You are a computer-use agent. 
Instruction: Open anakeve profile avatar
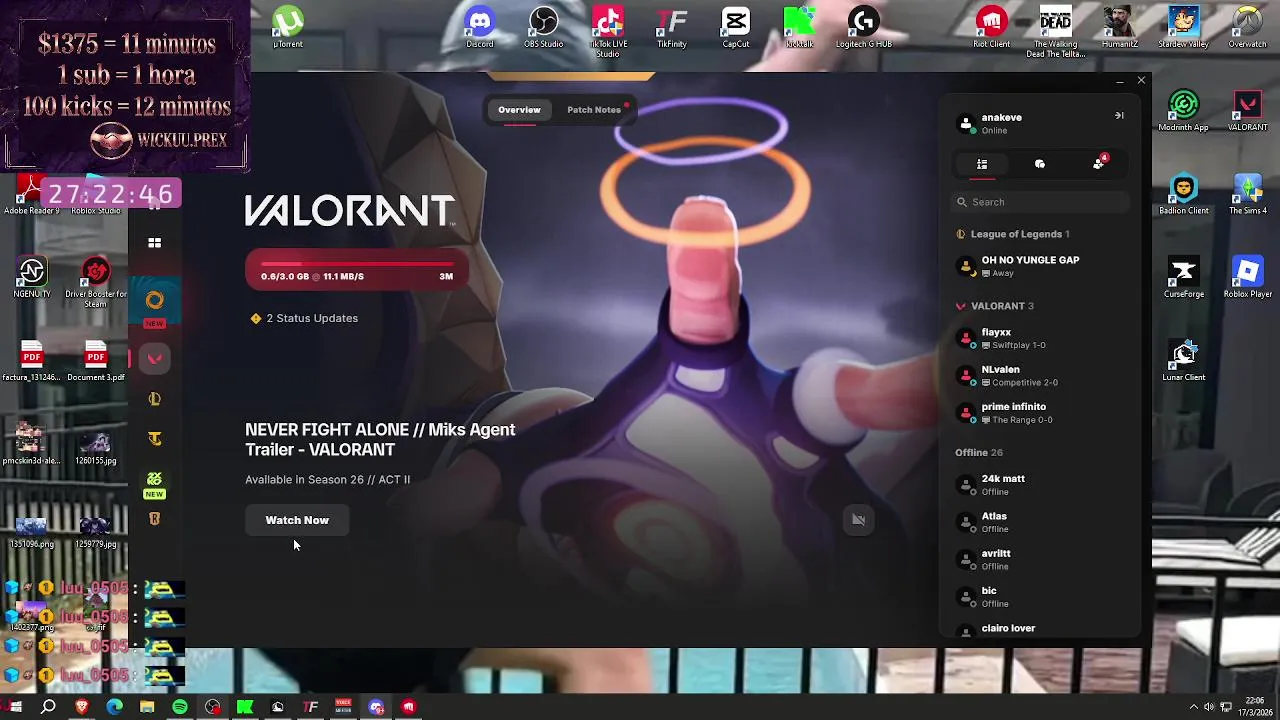966,124
